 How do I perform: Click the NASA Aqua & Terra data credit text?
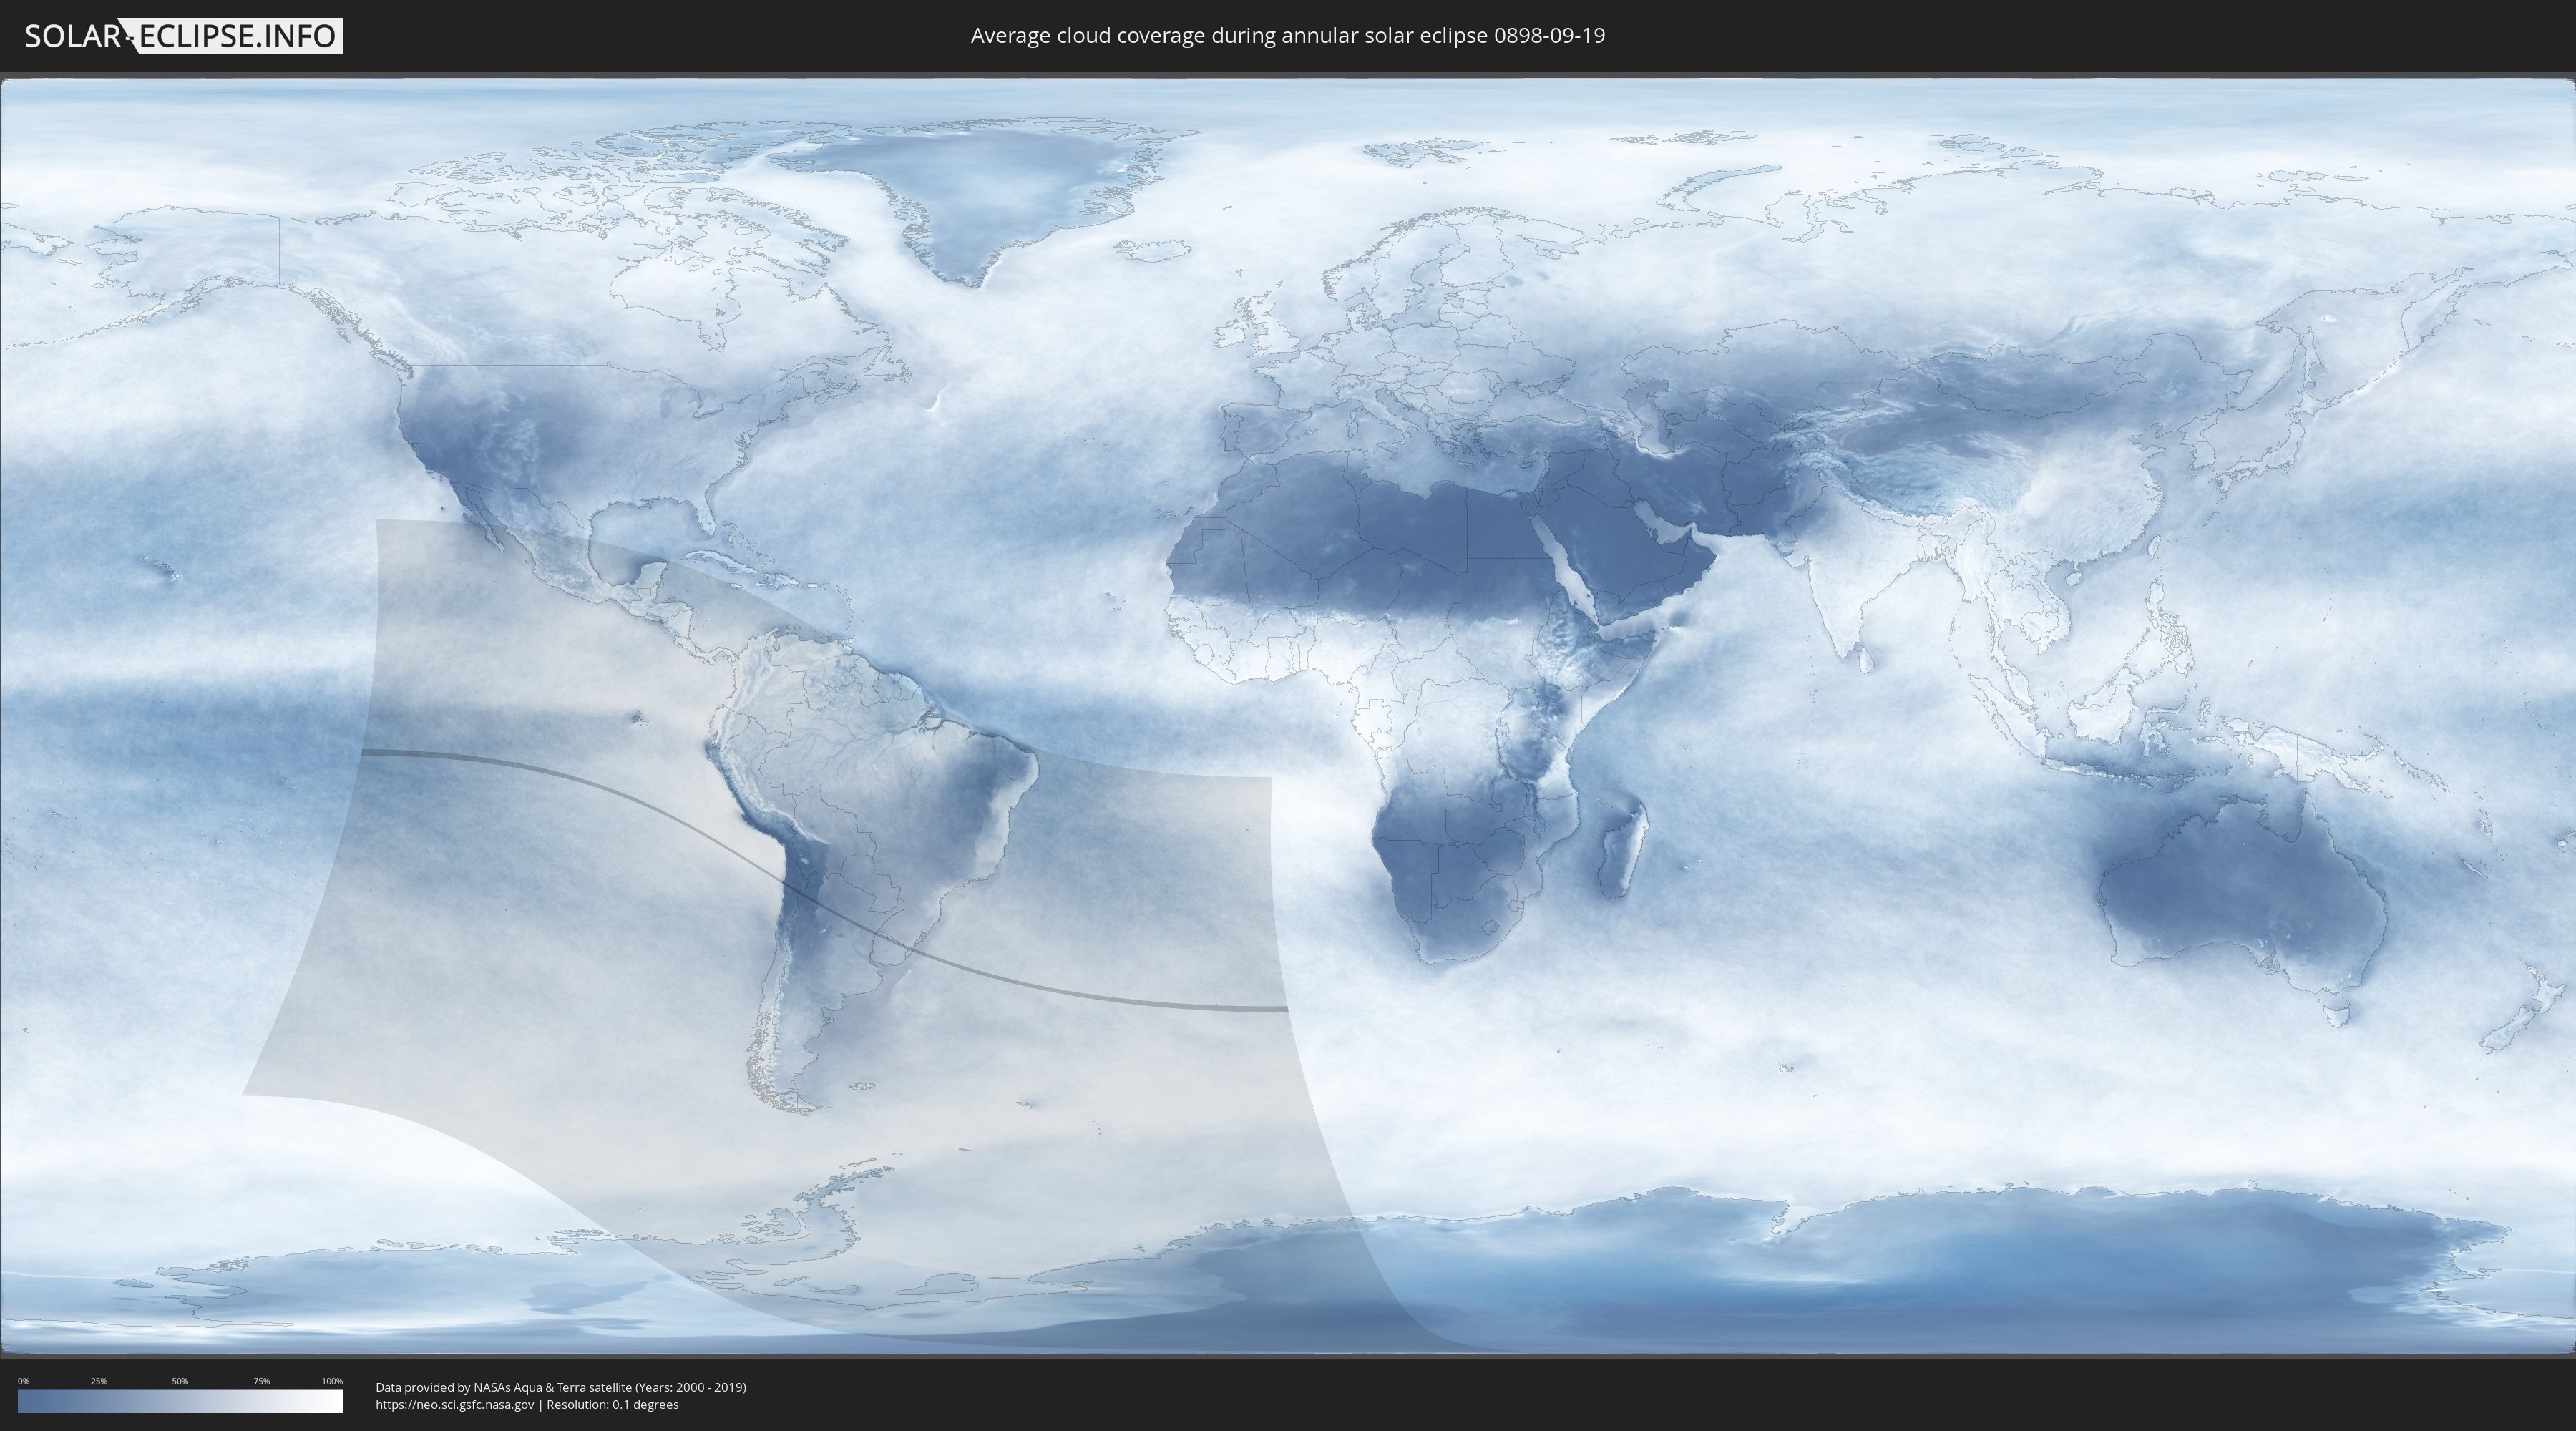point(561,1387)
